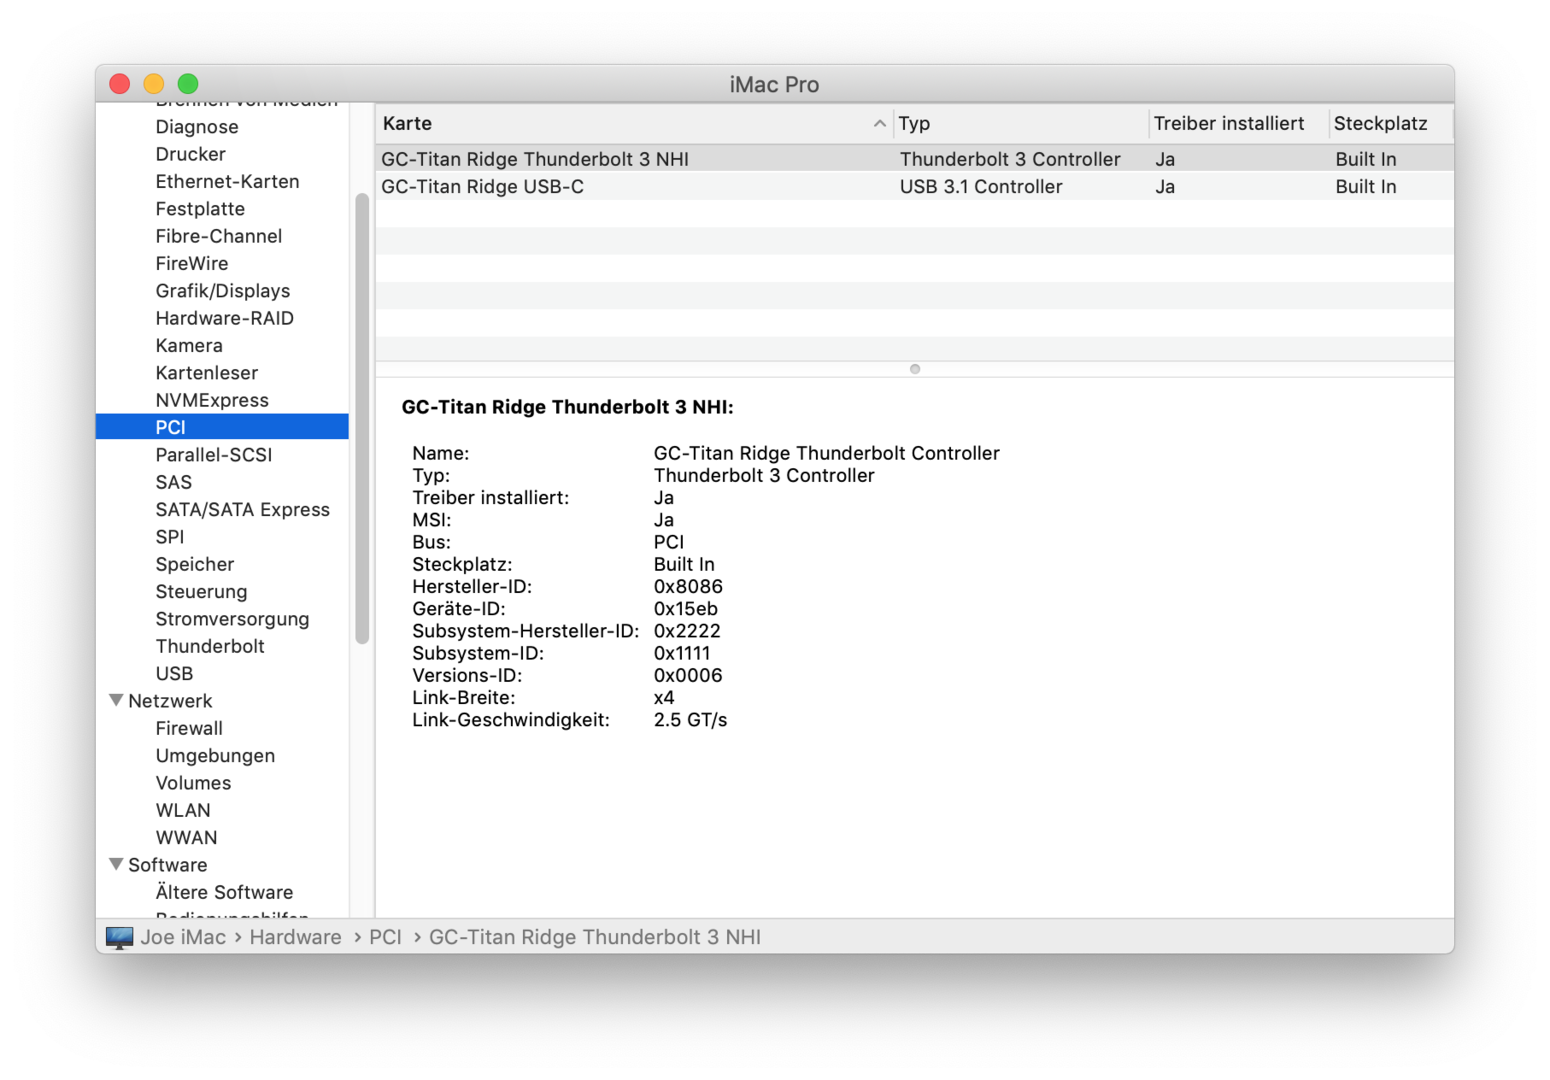Select GC-Titan Ridge Thunderbolt 3 NHI row
This screenshot has height=1080, width=1550.
915,159
